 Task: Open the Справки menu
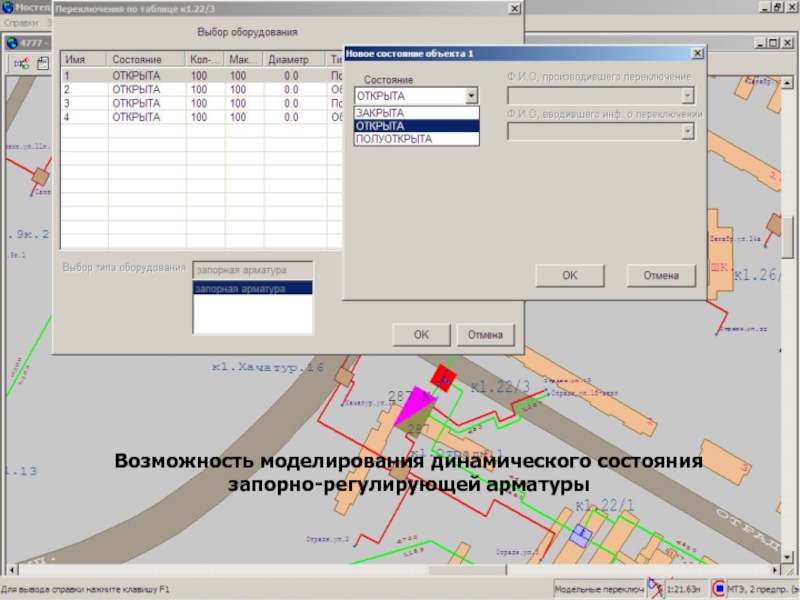pos(21,22)
